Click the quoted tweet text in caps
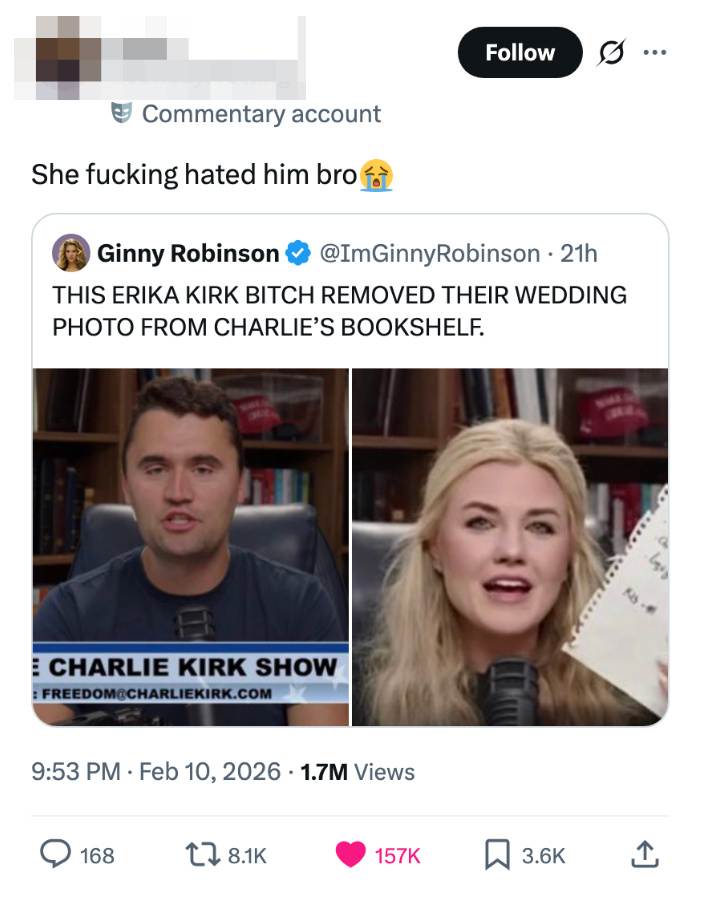 340,310
